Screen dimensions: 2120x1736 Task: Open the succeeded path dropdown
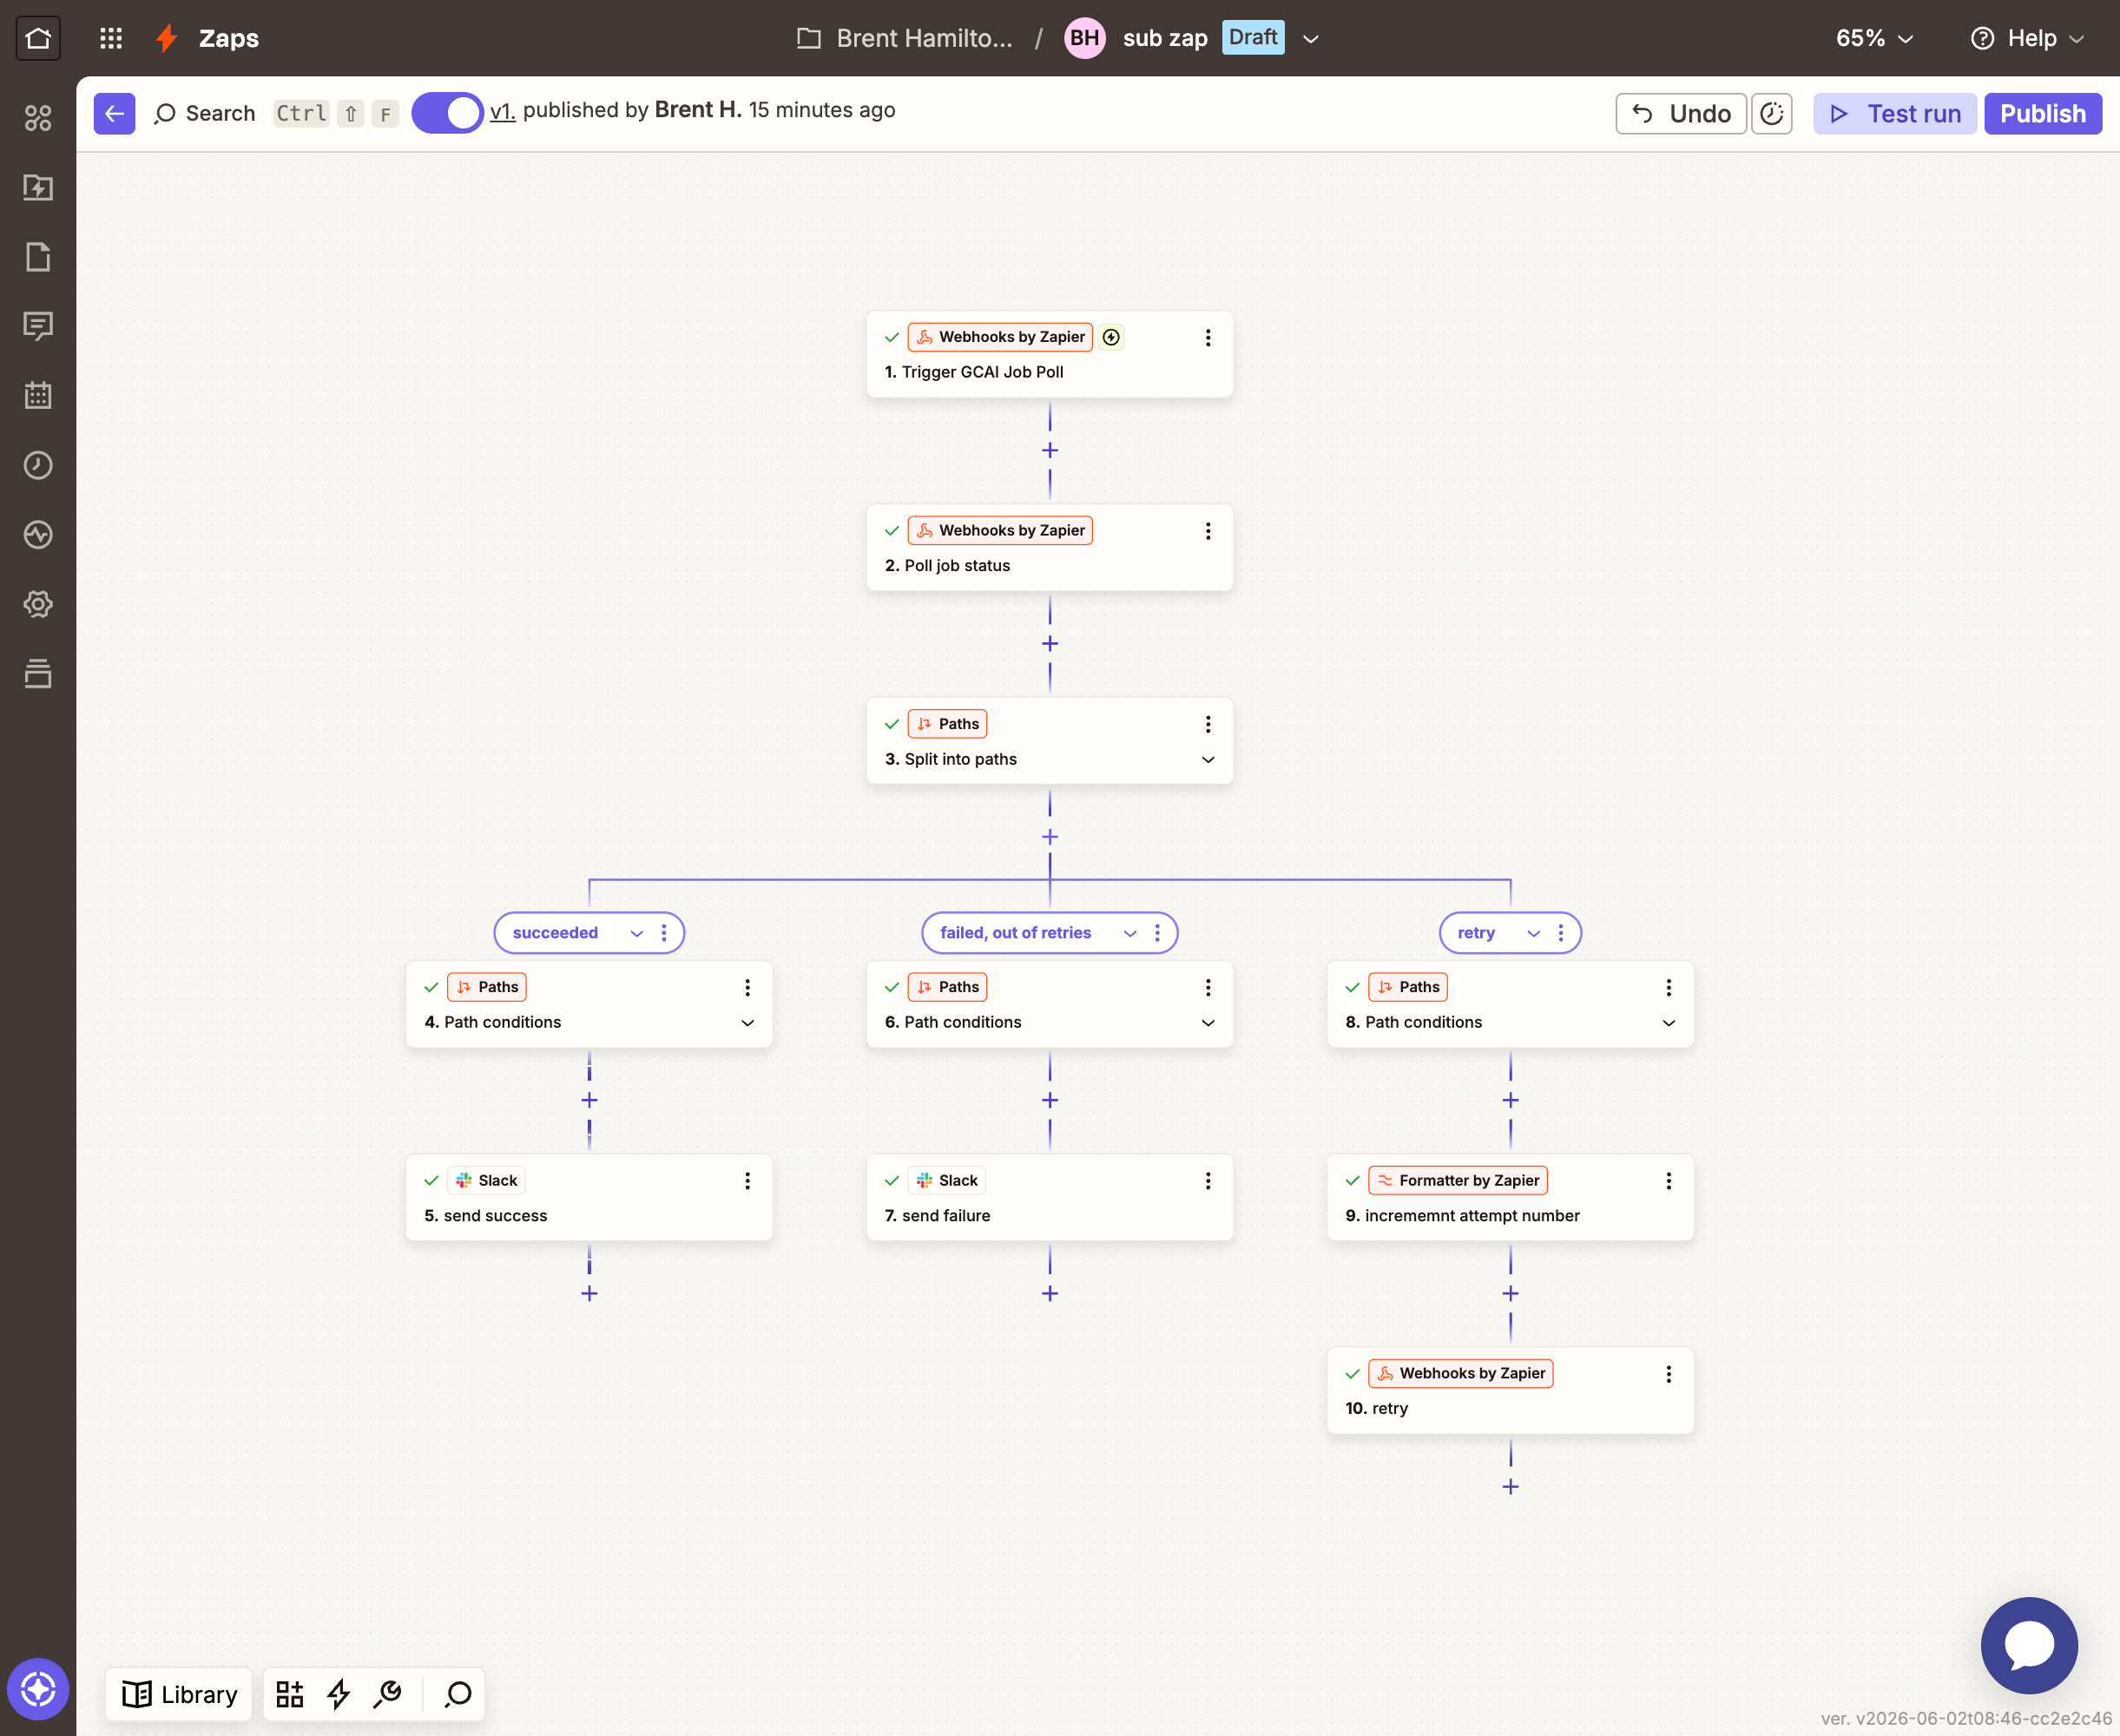(636, 933)
